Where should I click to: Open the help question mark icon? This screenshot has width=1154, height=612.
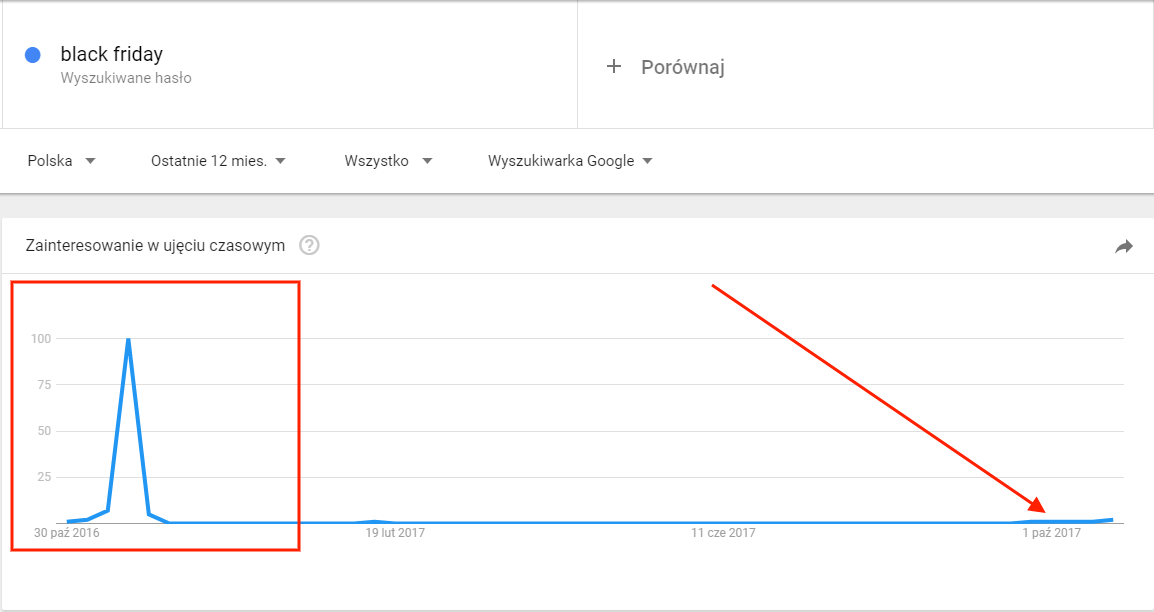click(x=309, y=246)
